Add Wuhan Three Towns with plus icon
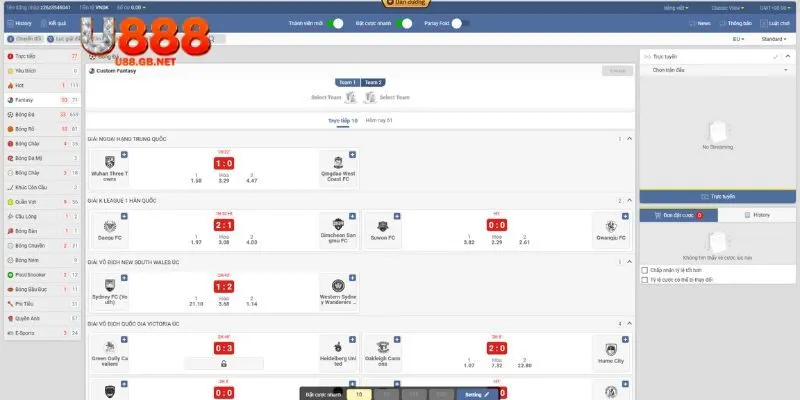 [x=124, y=155]
